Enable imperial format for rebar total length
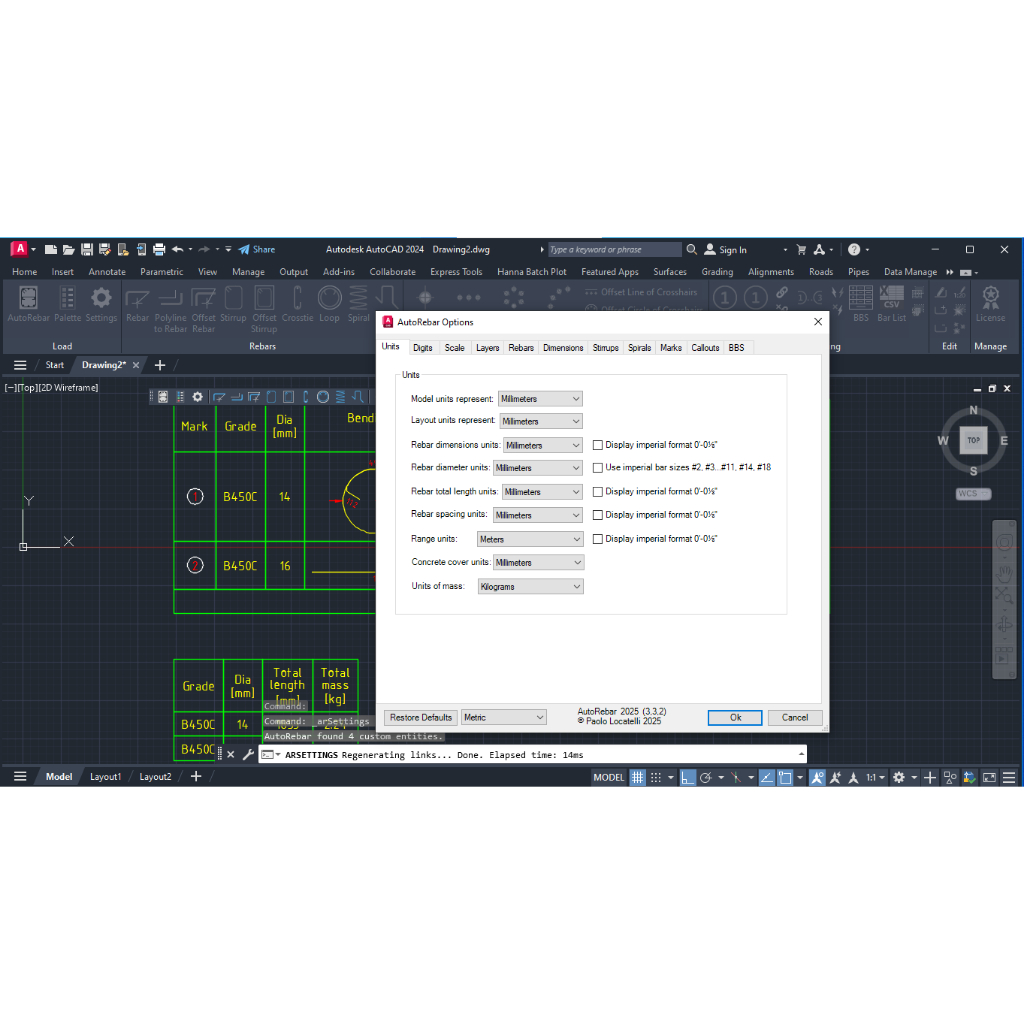 pos(598,492)
